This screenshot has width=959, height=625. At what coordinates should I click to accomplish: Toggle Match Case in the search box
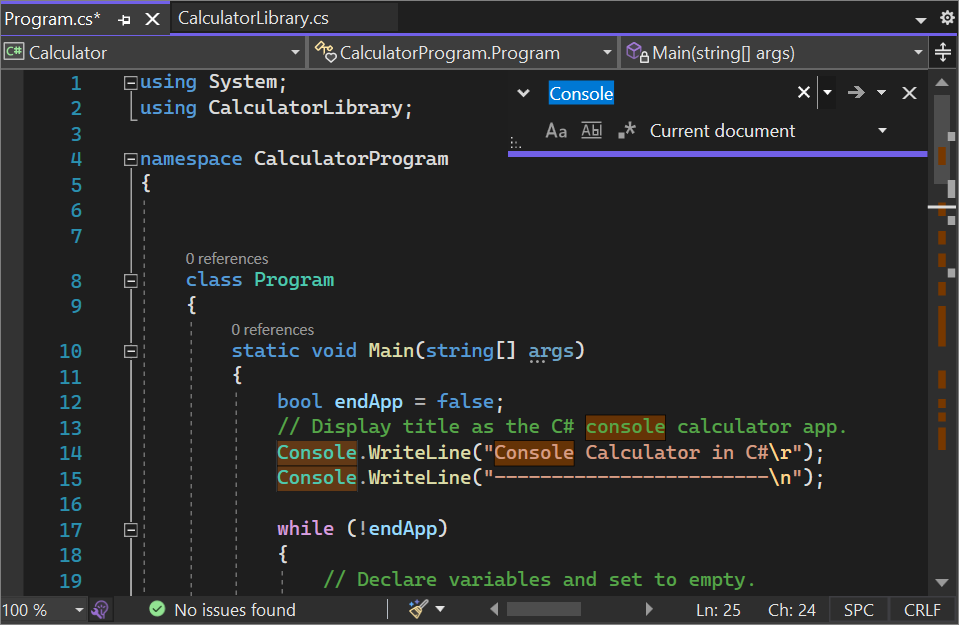pyautogui.click(x=556, y=130)
